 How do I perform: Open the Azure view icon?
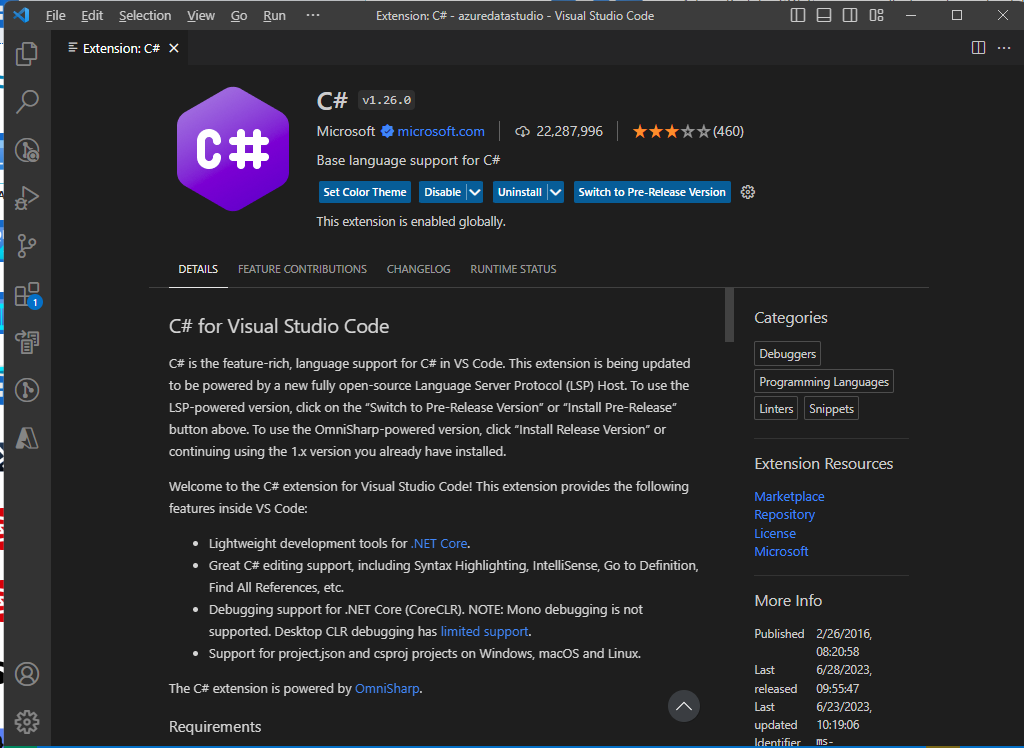[x=27, y=436]
